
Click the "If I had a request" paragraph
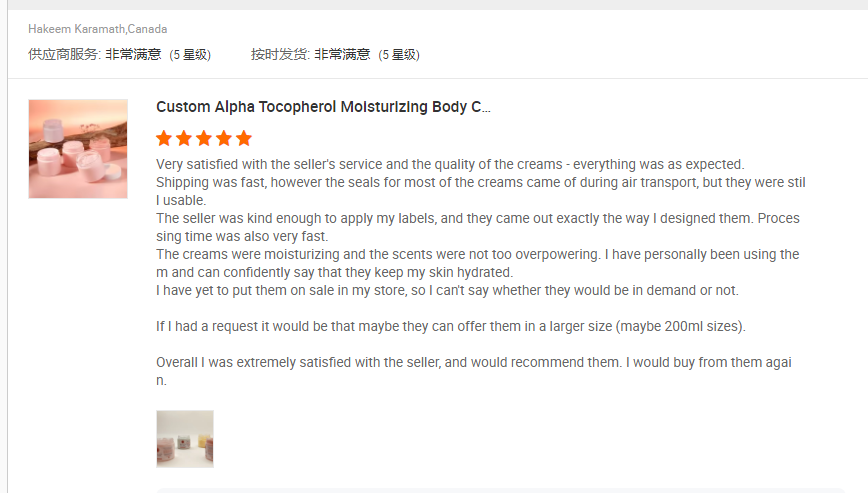point(450,327)
